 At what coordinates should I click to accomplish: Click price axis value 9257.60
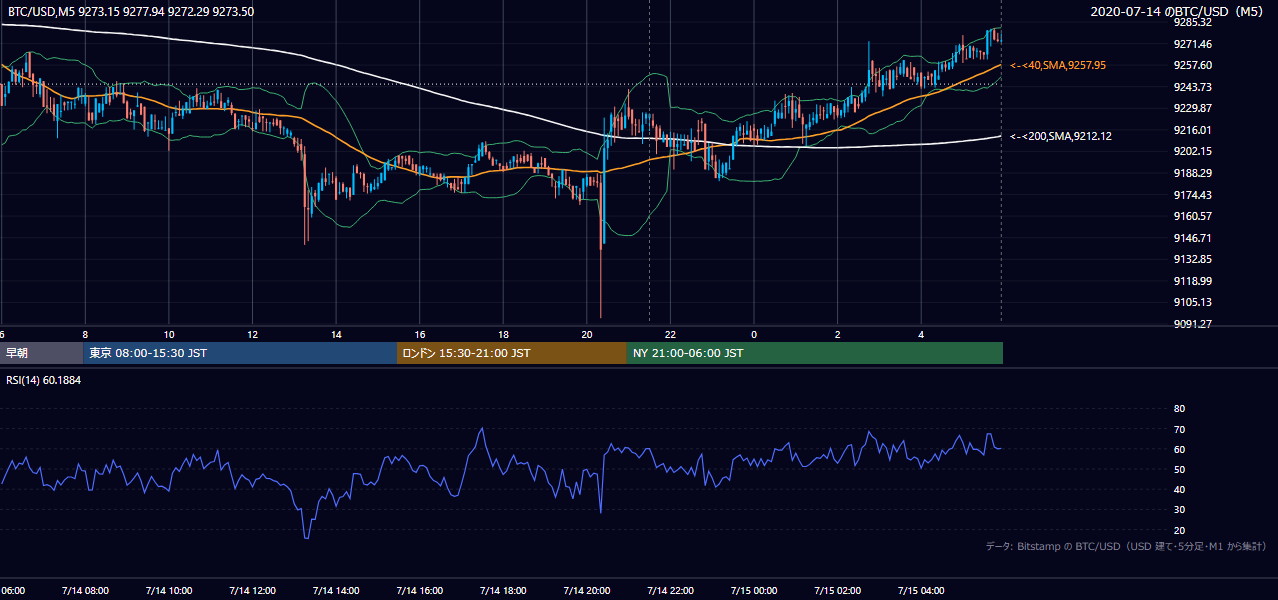tap(1193, 65)
